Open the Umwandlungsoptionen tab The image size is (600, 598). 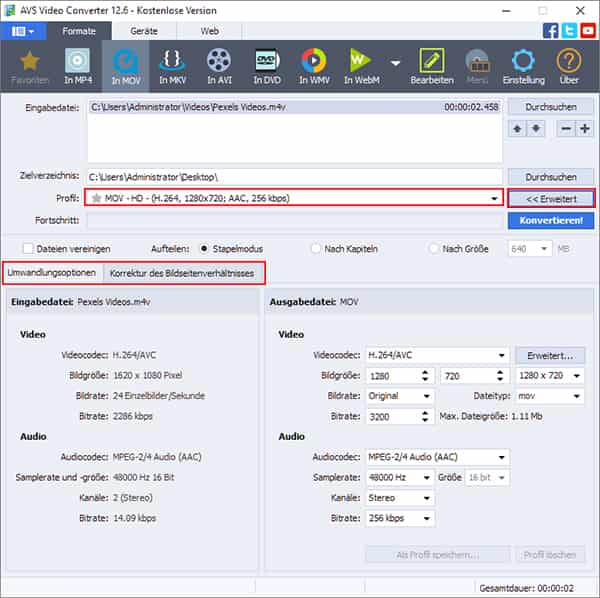[52, 273]
